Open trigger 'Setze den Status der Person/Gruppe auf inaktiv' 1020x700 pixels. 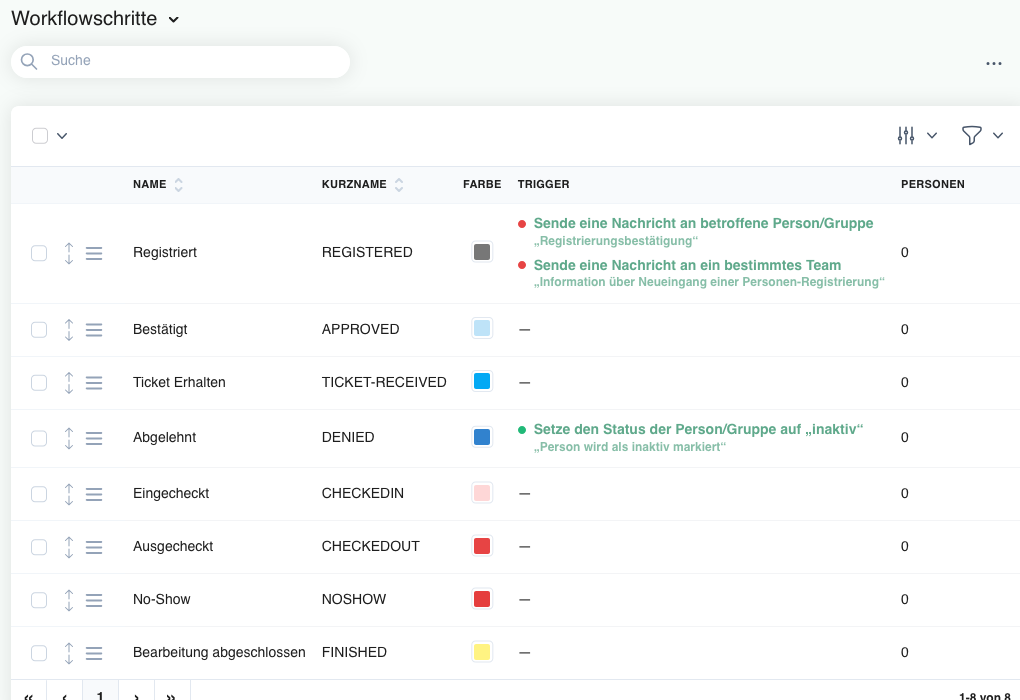tap(698, 429)
